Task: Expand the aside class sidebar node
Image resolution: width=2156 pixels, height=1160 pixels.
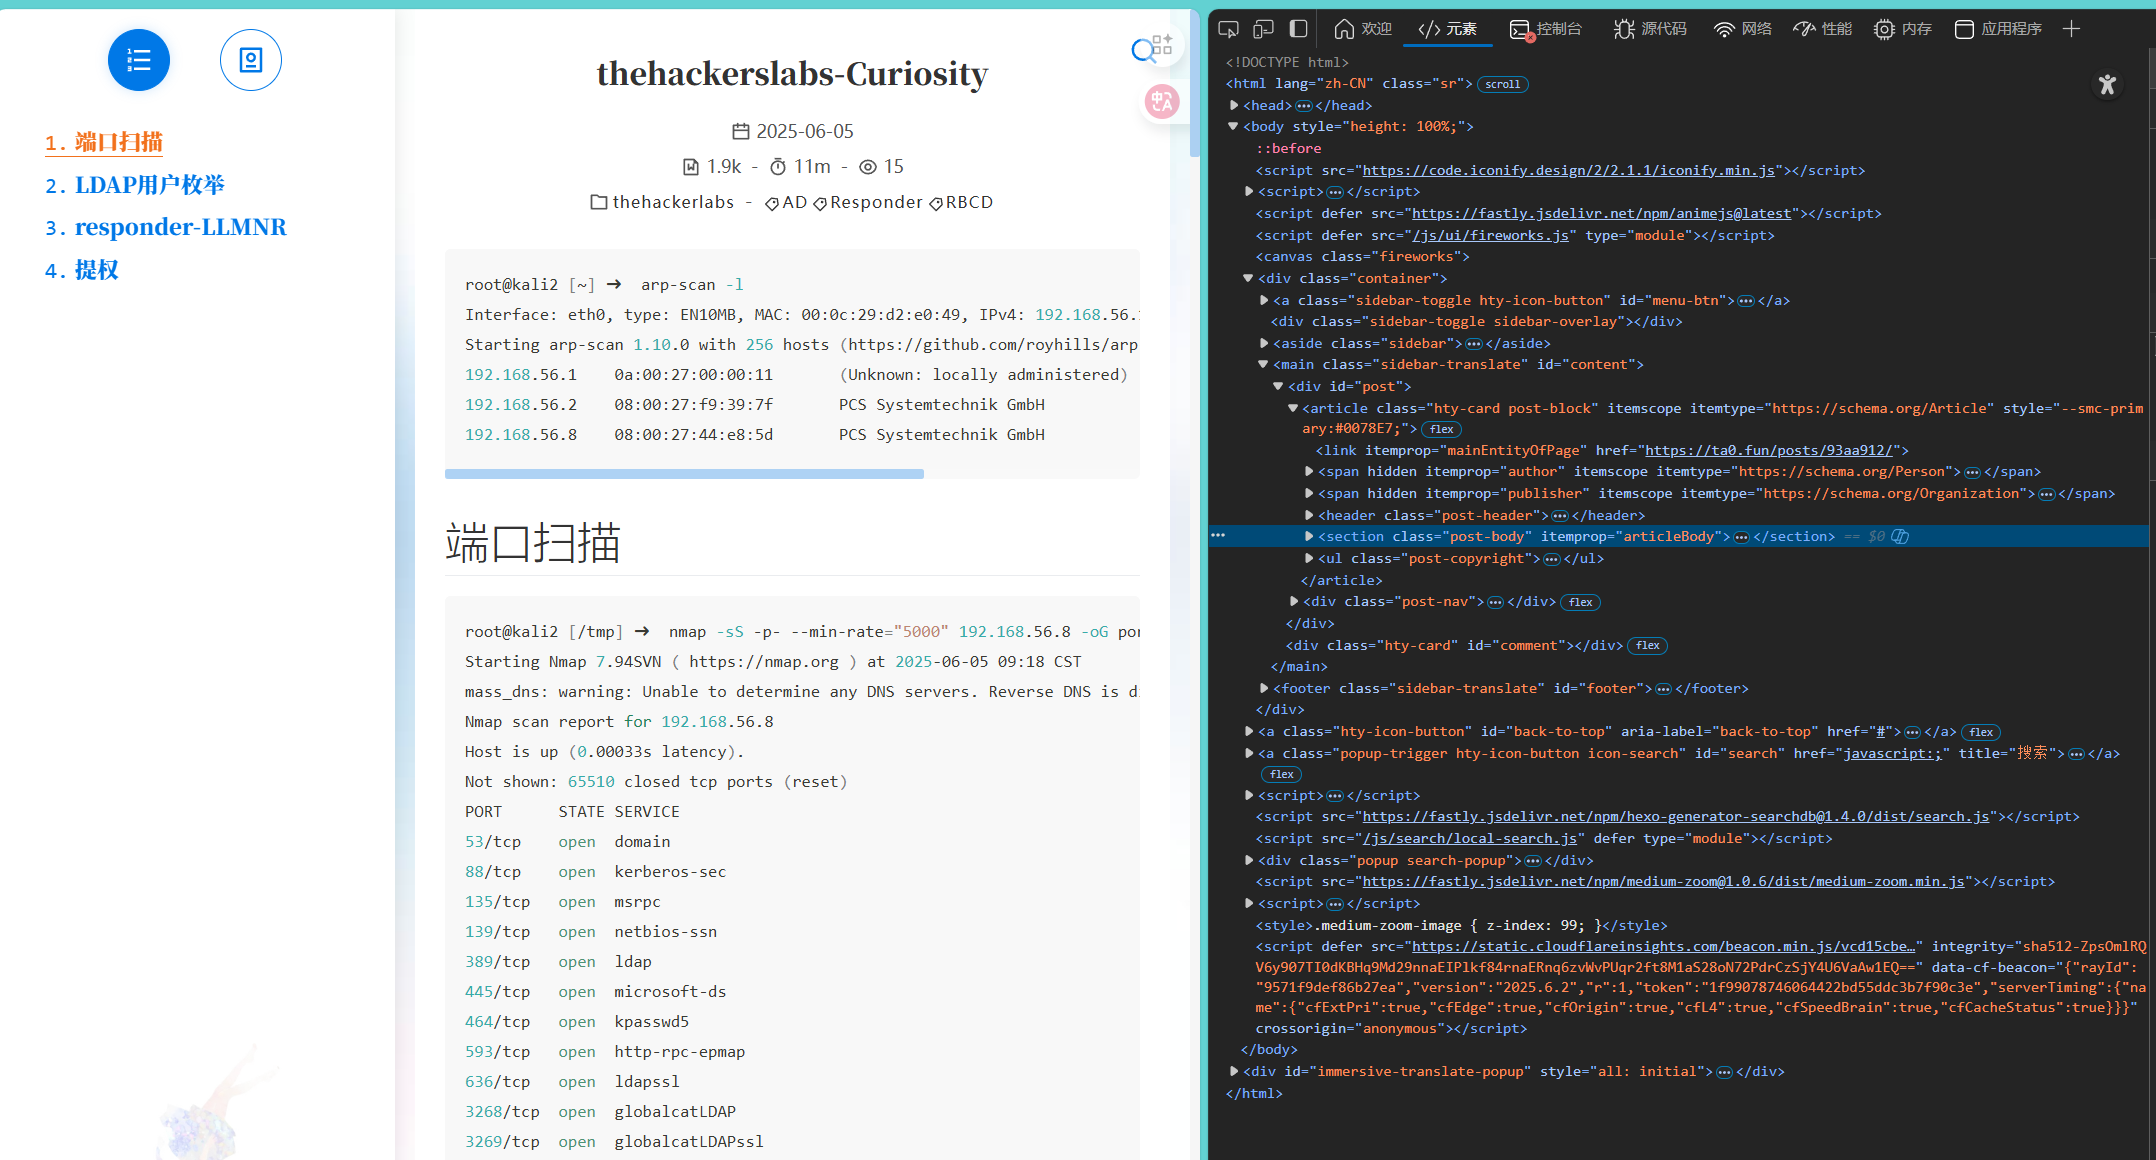Action: 1264,343
